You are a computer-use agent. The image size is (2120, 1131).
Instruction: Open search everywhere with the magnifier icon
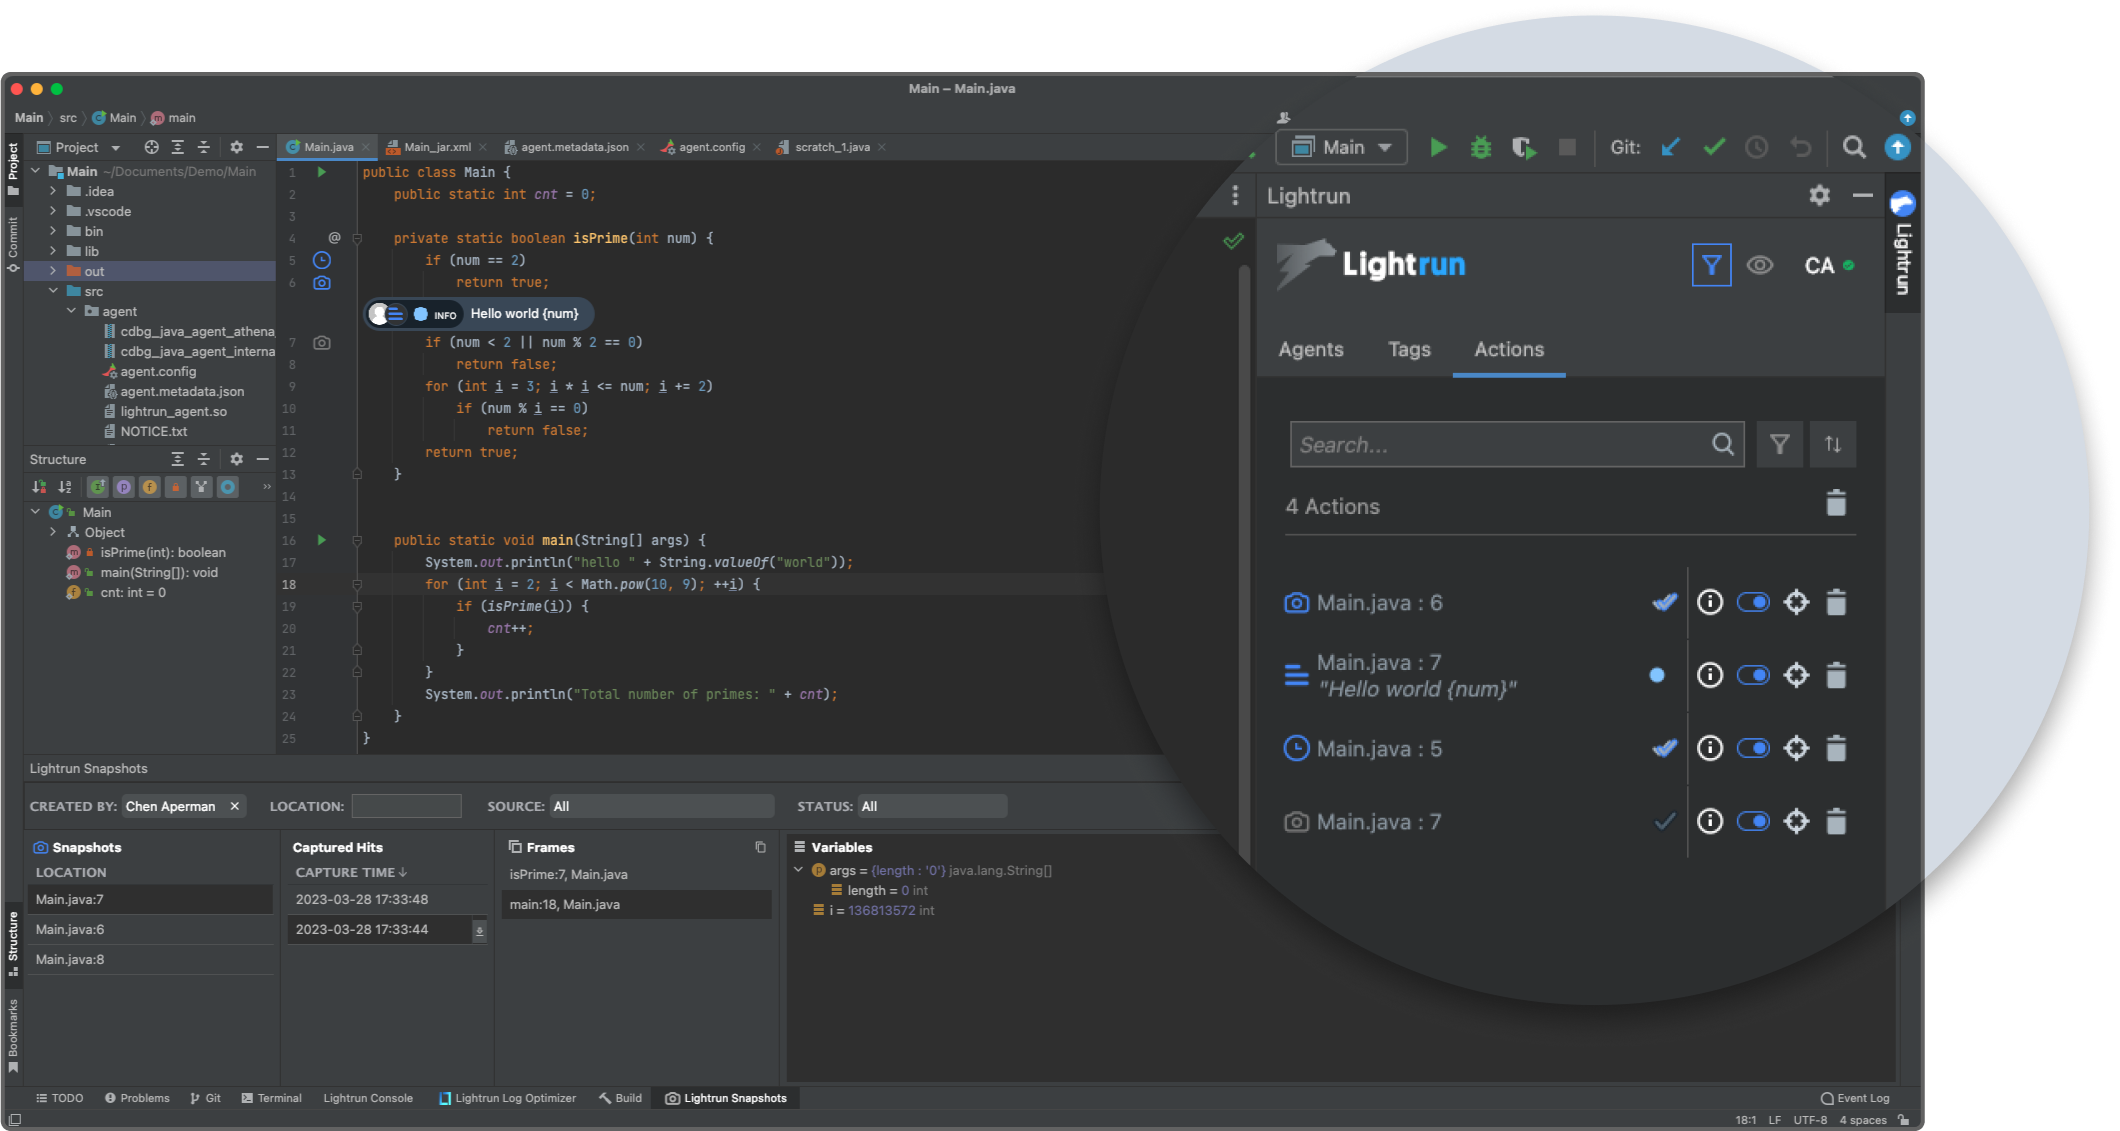coord(1854,147)
